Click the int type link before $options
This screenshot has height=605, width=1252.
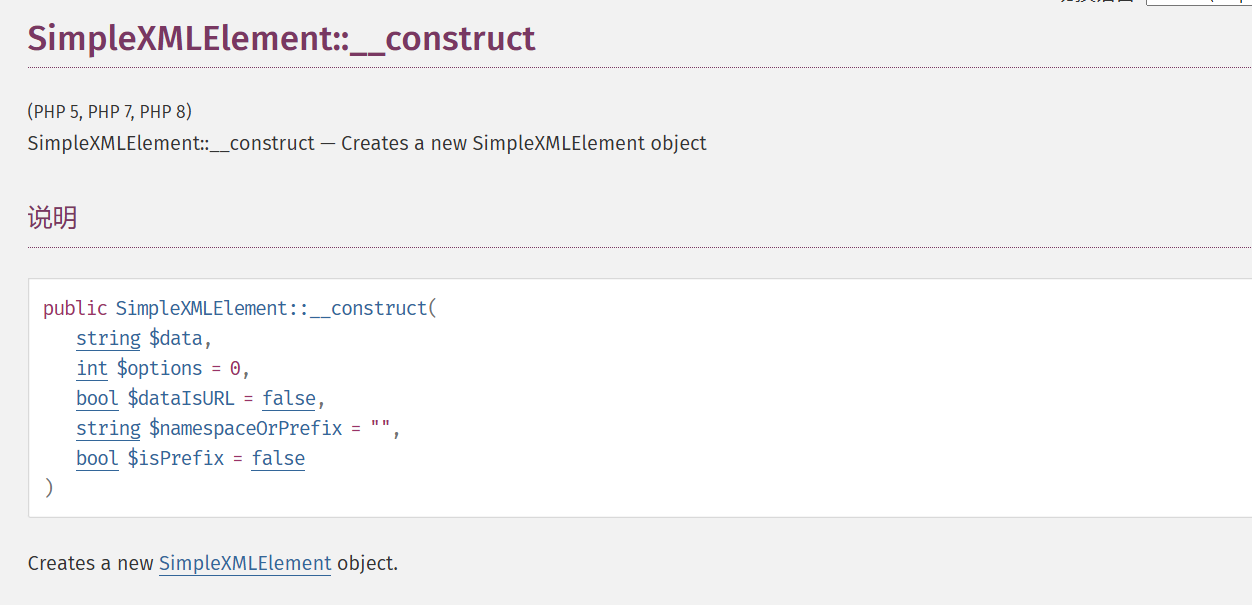click(x=92, y=368)
